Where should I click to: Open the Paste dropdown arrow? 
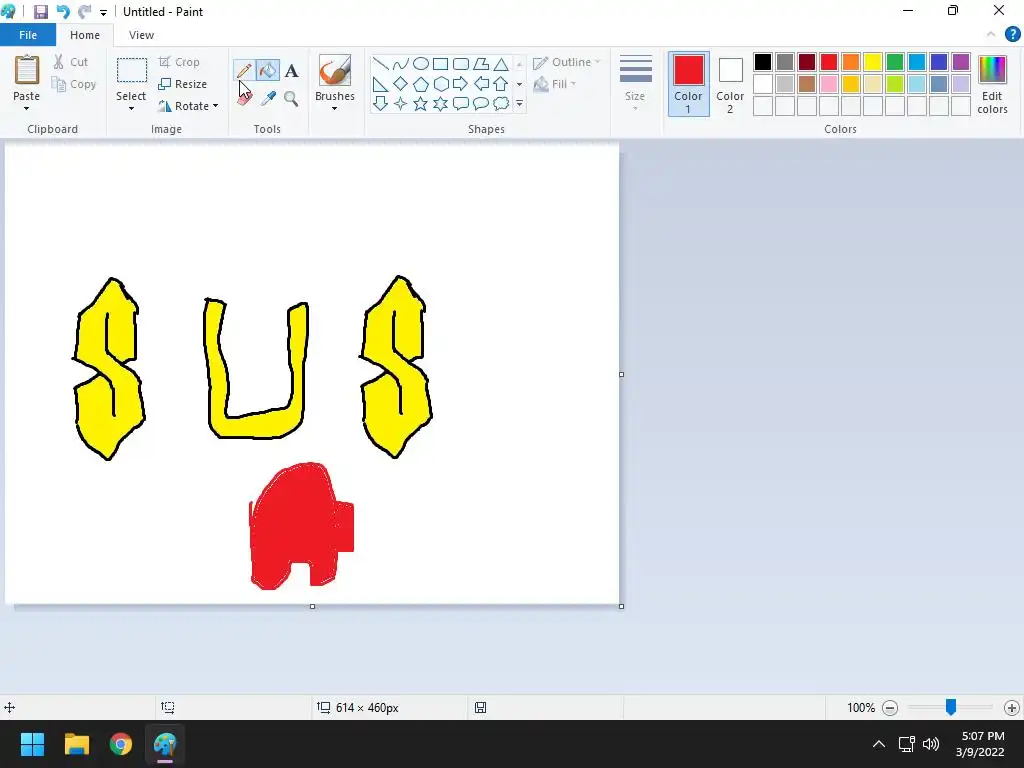click(27, 109)
